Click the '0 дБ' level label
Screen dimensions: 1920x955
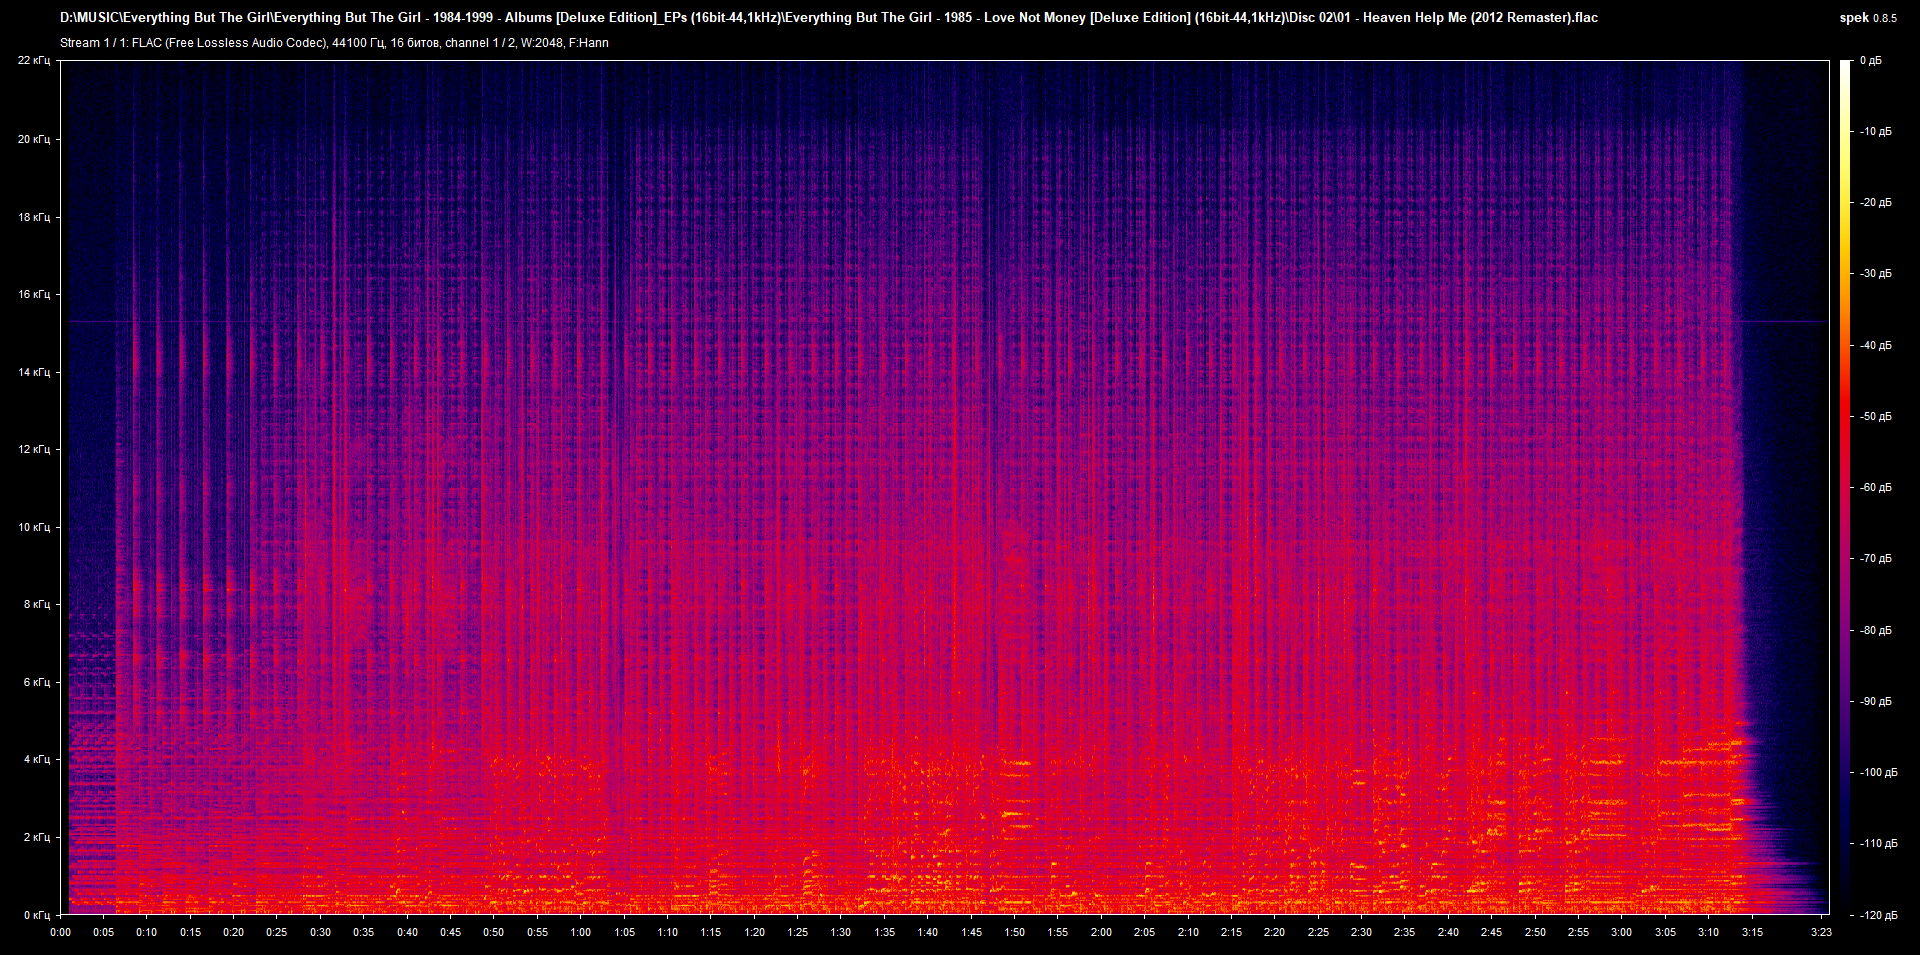point(1870,61)
